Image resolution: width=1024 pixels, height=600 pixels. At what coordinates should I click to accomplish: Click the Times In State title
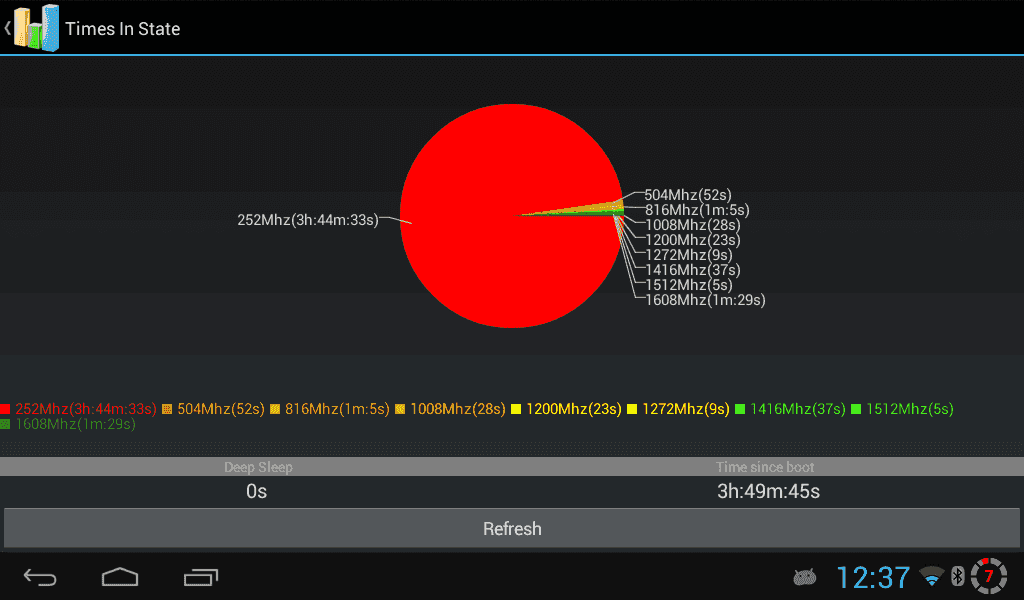coord(123,29)
